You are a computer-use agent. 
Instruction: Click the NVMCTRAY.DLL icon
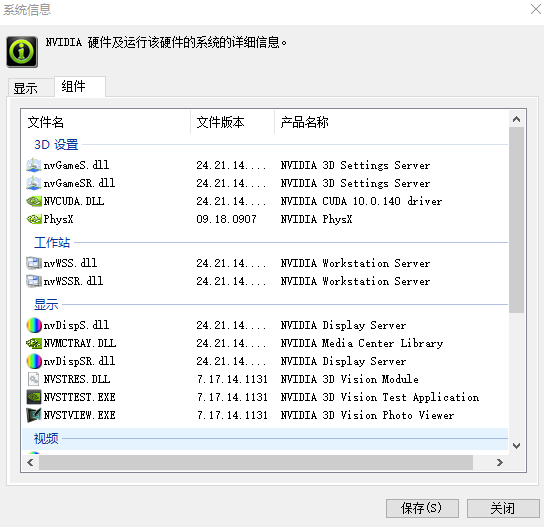[34, 343]
